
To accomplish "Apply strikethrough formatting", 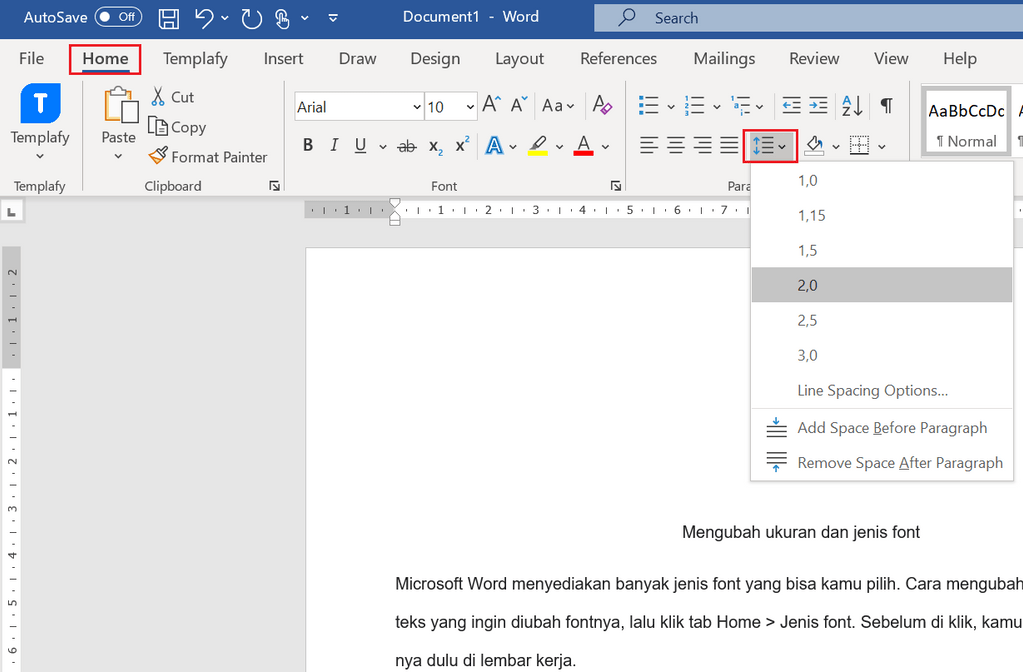I will click(x=406, y=145).
